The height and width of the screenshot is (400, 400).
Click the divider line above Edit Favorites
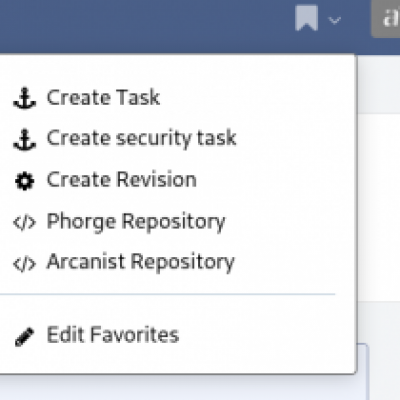pos(167,294)
